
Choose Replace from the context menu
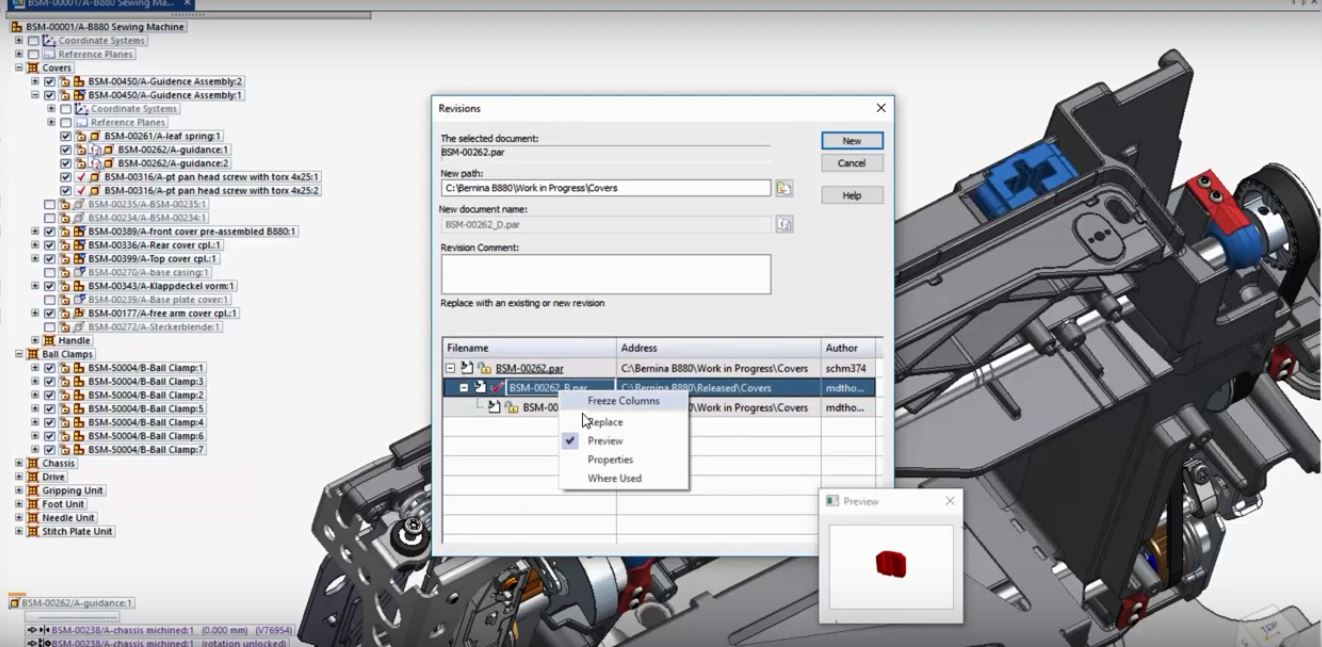(606, 422)
